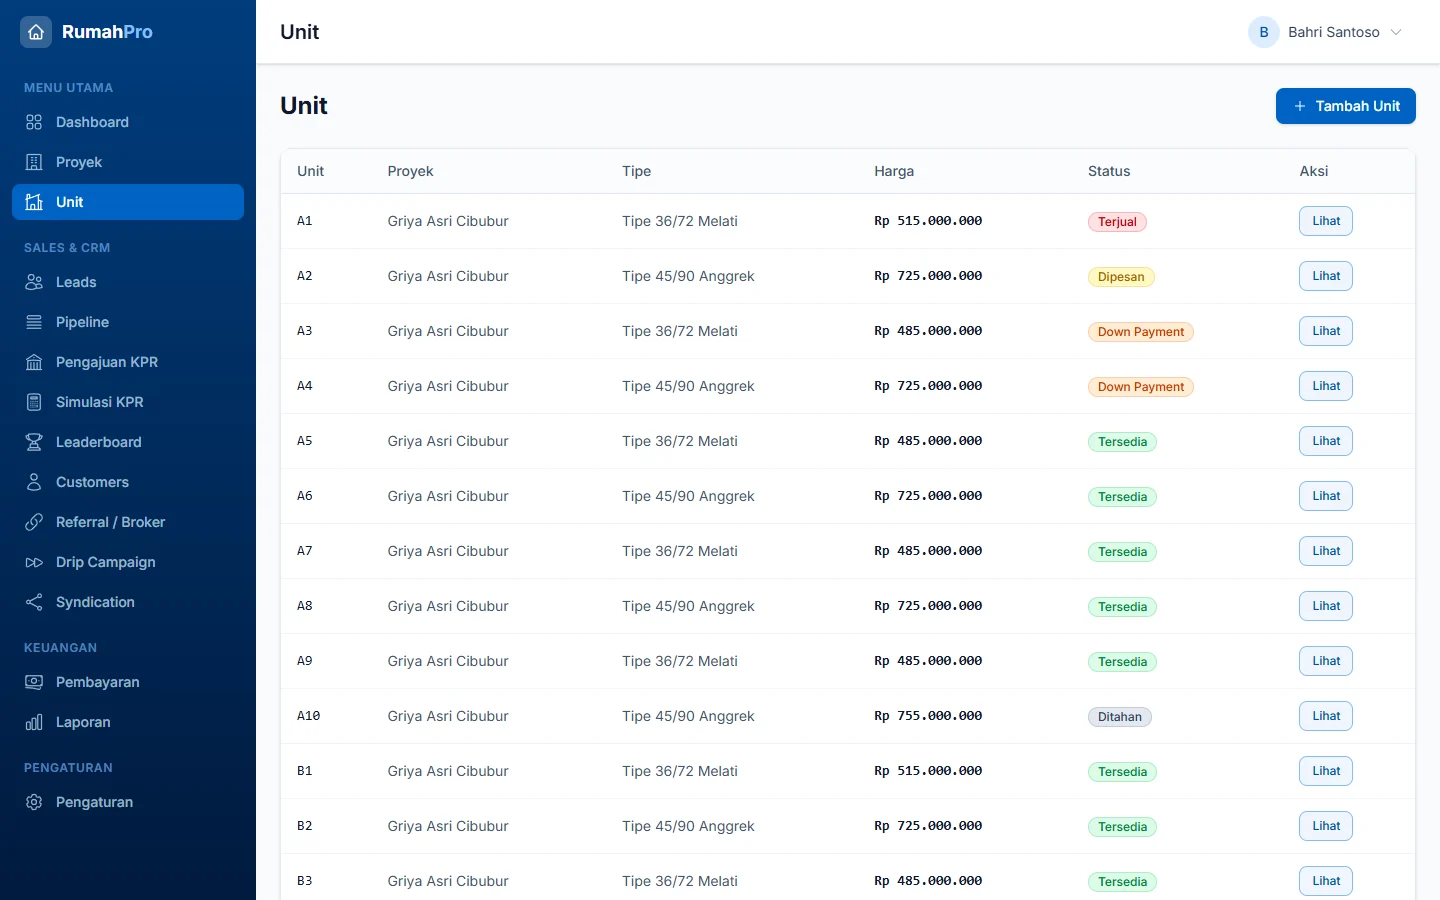Click the B avatar circle
This screenshot has height=900, width=1440.
pos(1264,32)
